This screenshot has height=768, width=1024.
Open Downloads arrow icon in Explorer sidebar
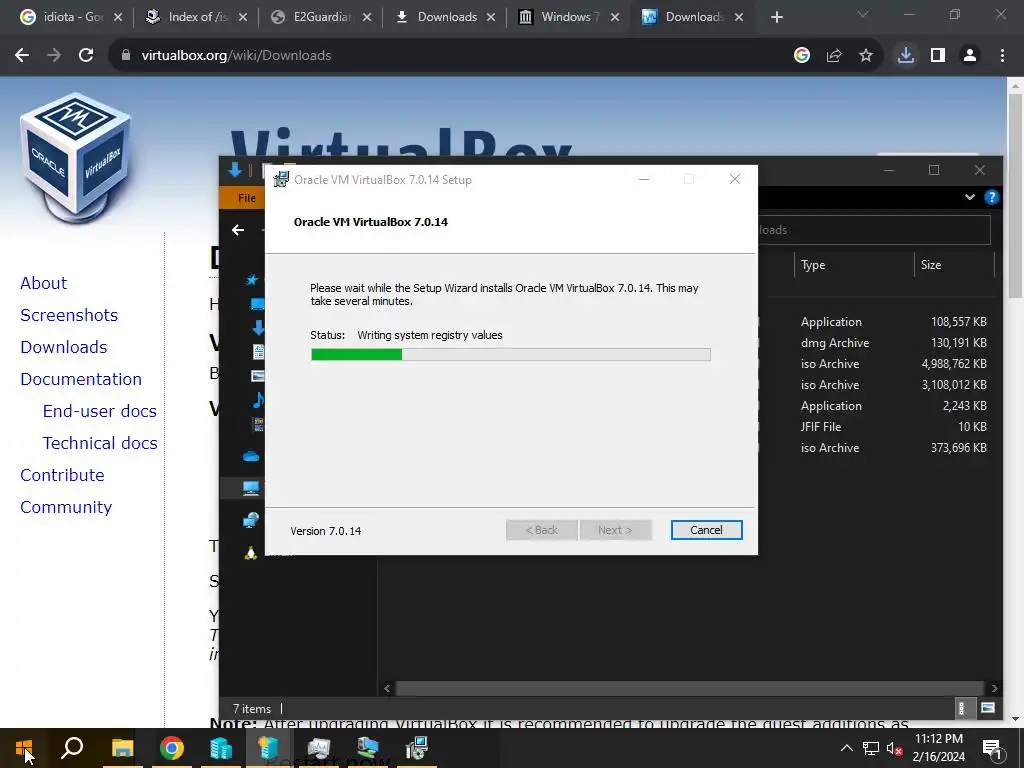[258, 328]
